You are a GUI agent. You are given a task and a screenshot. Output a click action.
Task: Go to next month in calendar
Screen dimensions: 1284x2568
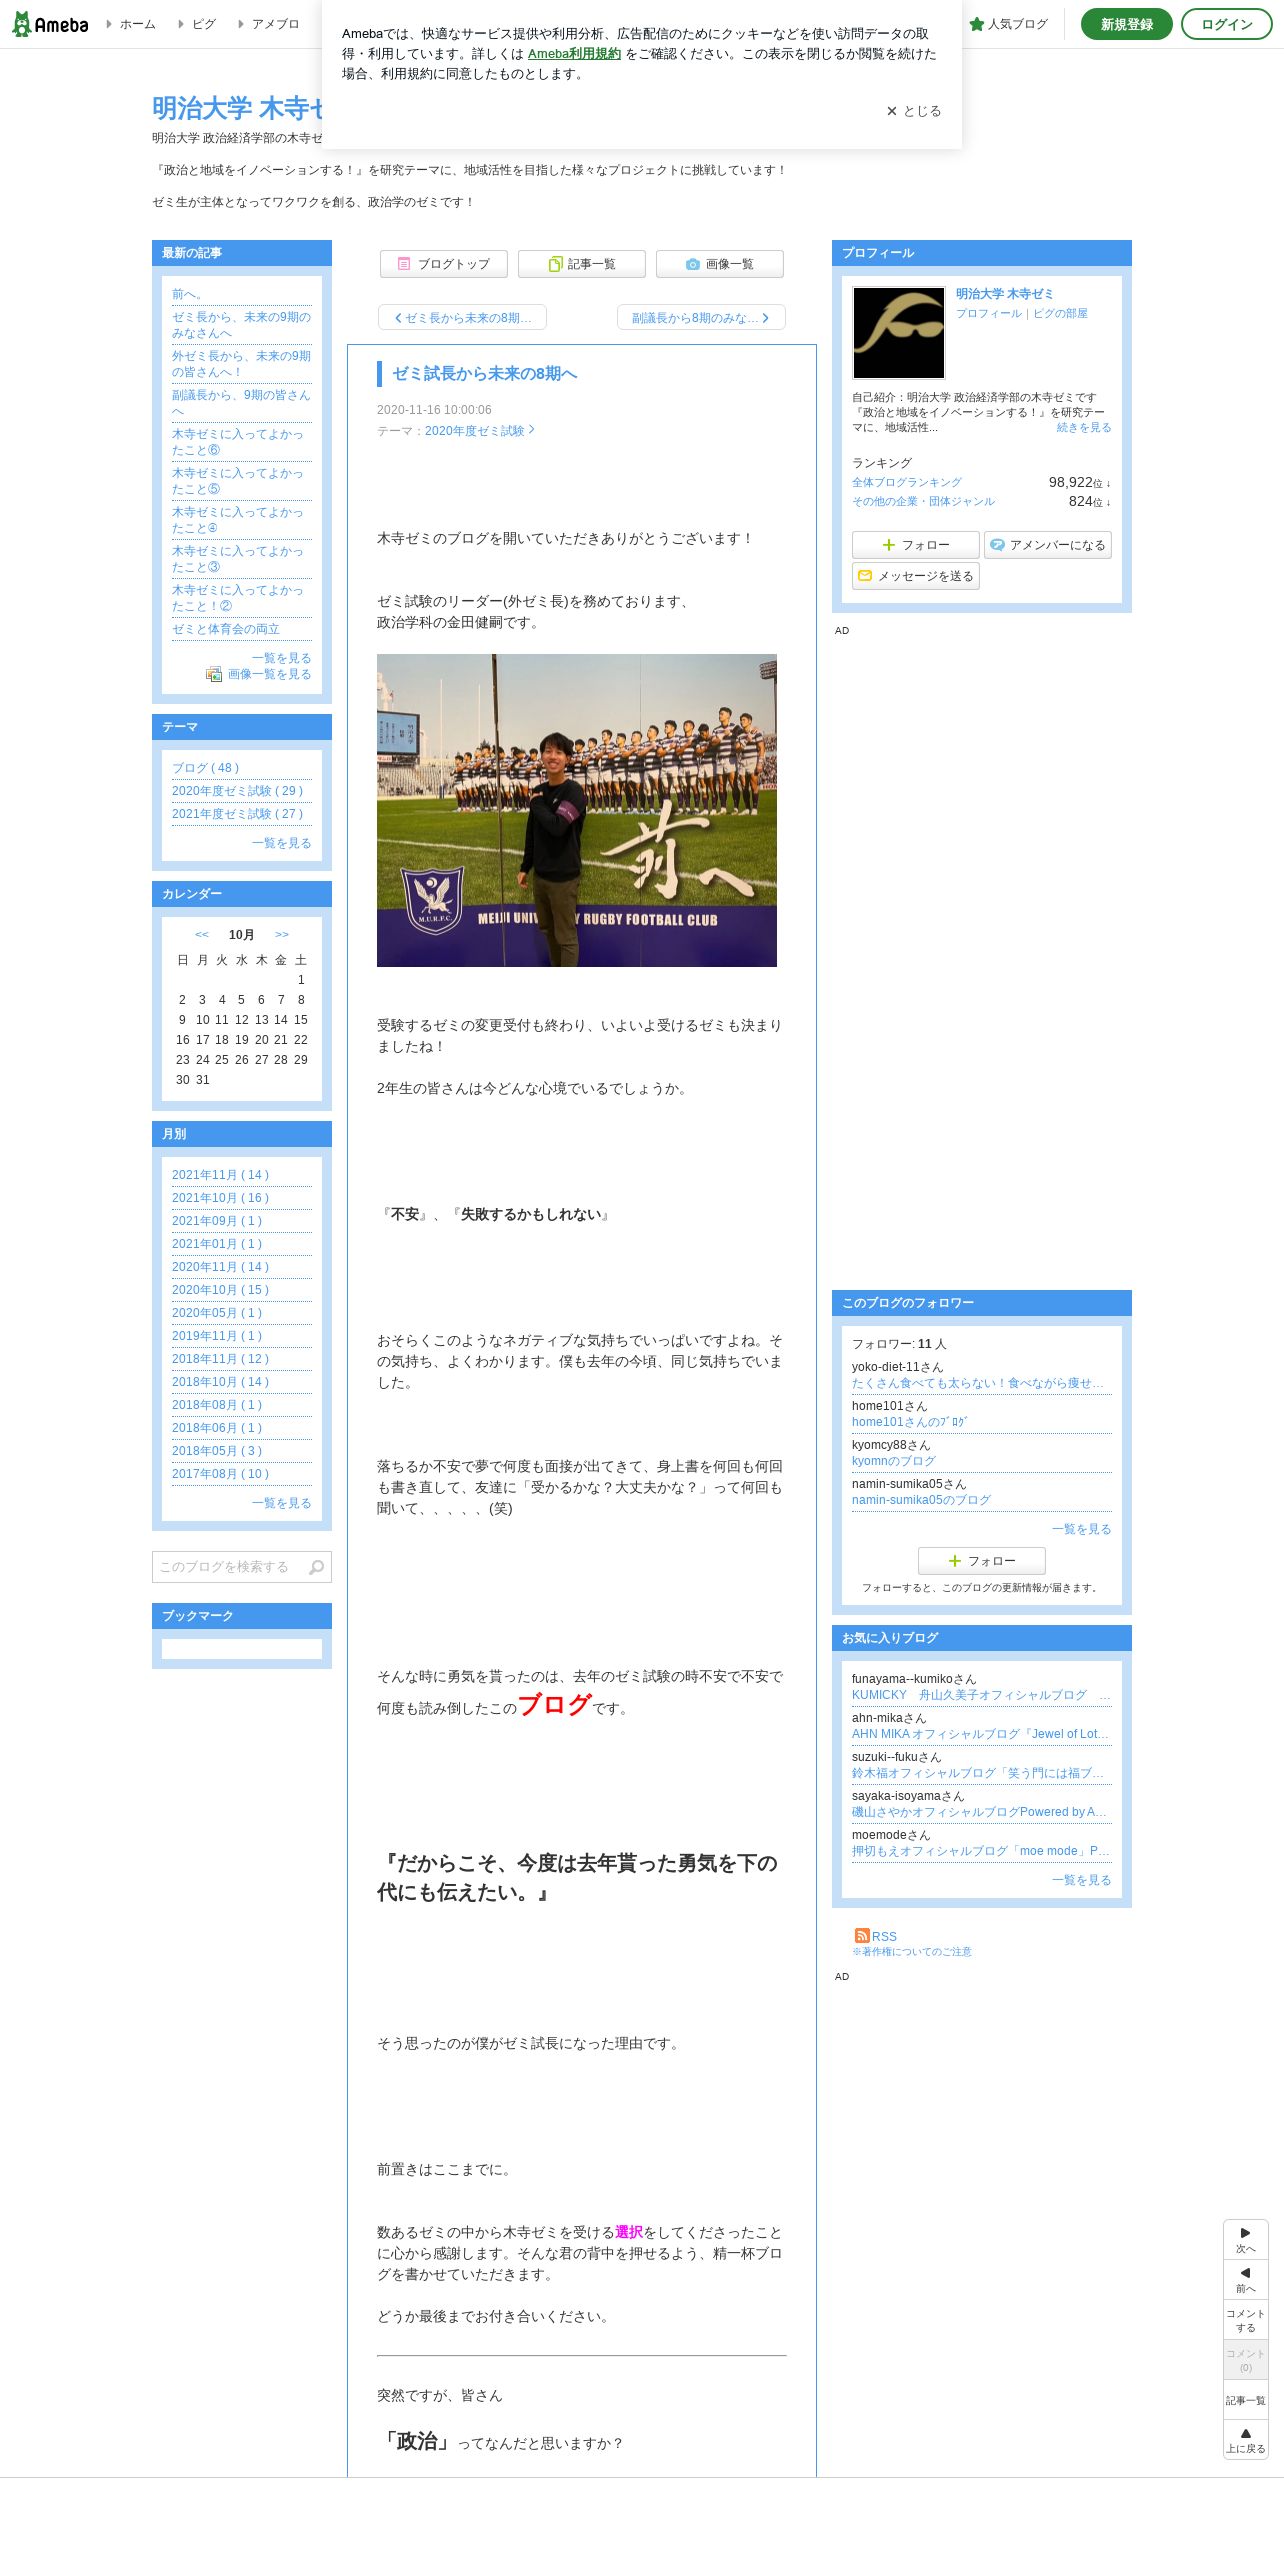[x=282, y=935]
